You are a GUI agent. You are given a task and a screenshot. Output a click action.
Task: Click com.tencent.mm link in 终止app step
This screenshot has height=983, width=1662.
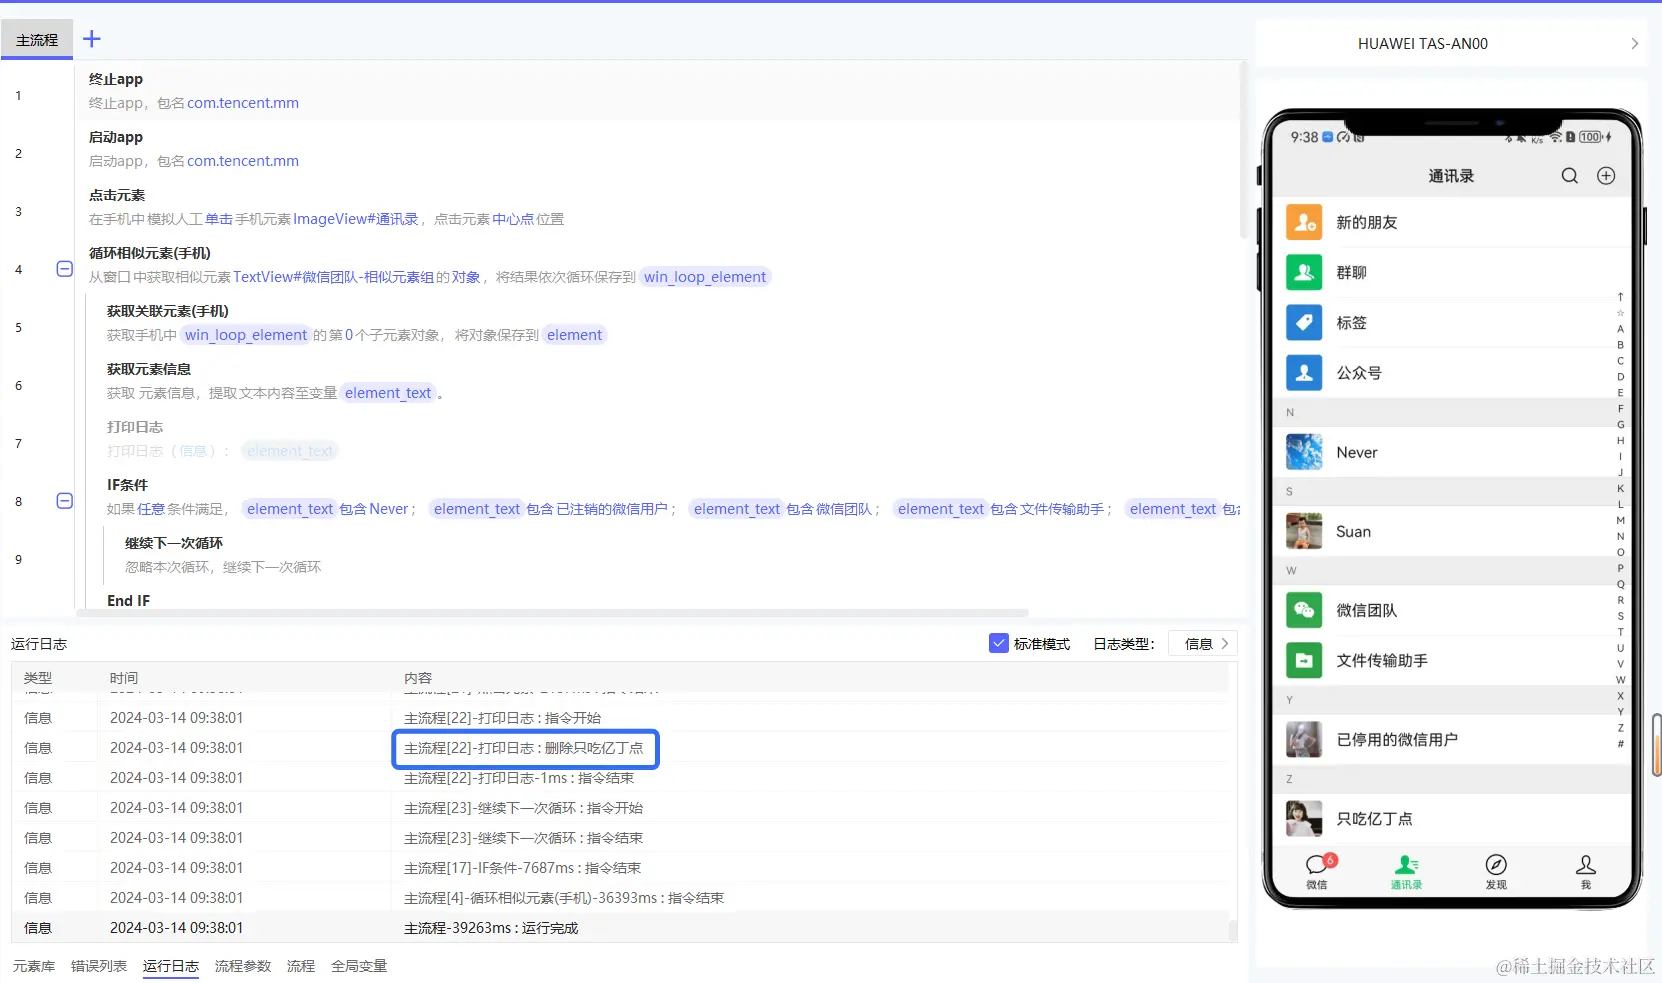[x=243, y=103]
